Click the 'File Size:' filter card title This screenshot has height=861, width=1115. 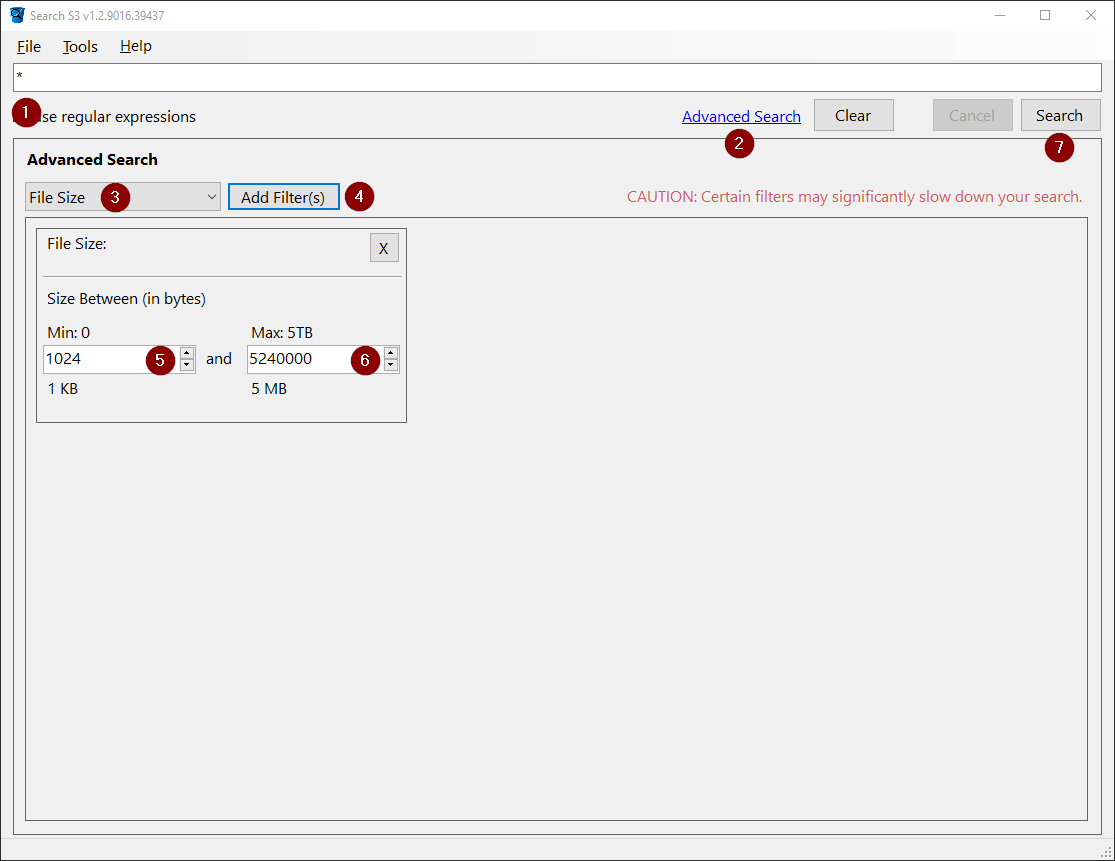pyautogui.click(x=77, y=244)
